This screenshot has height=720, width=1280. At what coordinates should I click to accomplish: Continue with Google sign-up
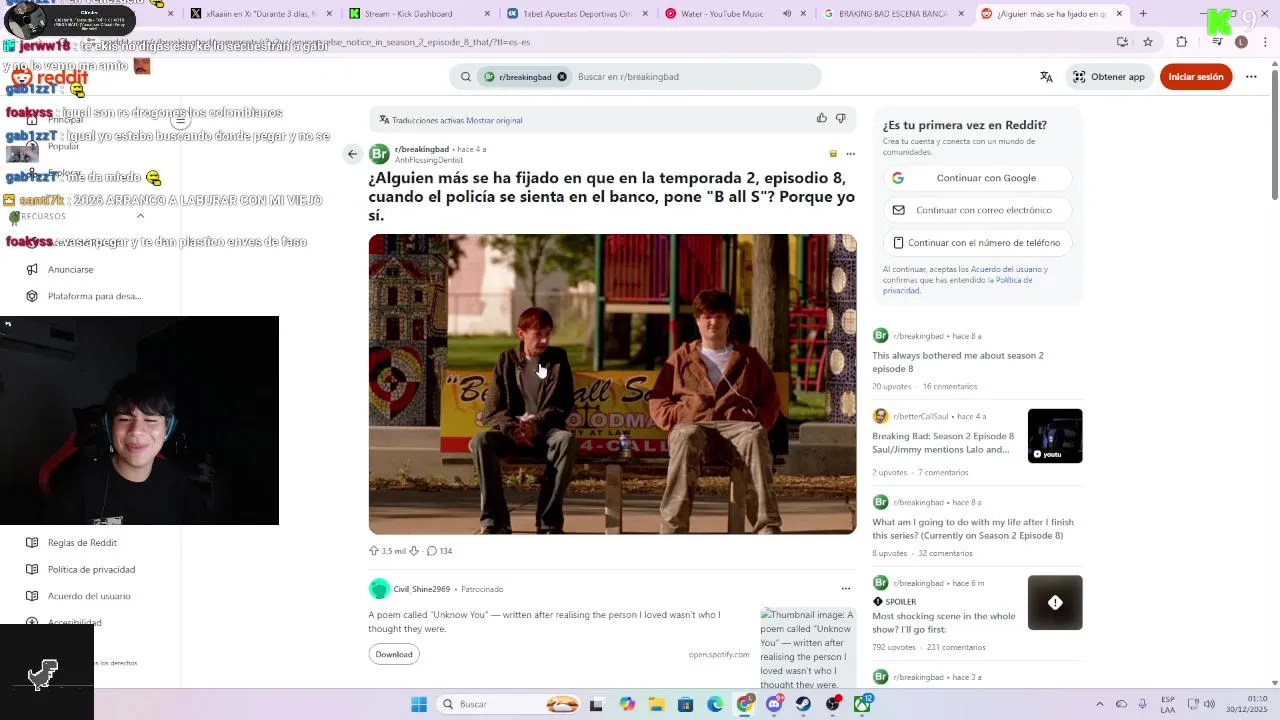(977, 178)
